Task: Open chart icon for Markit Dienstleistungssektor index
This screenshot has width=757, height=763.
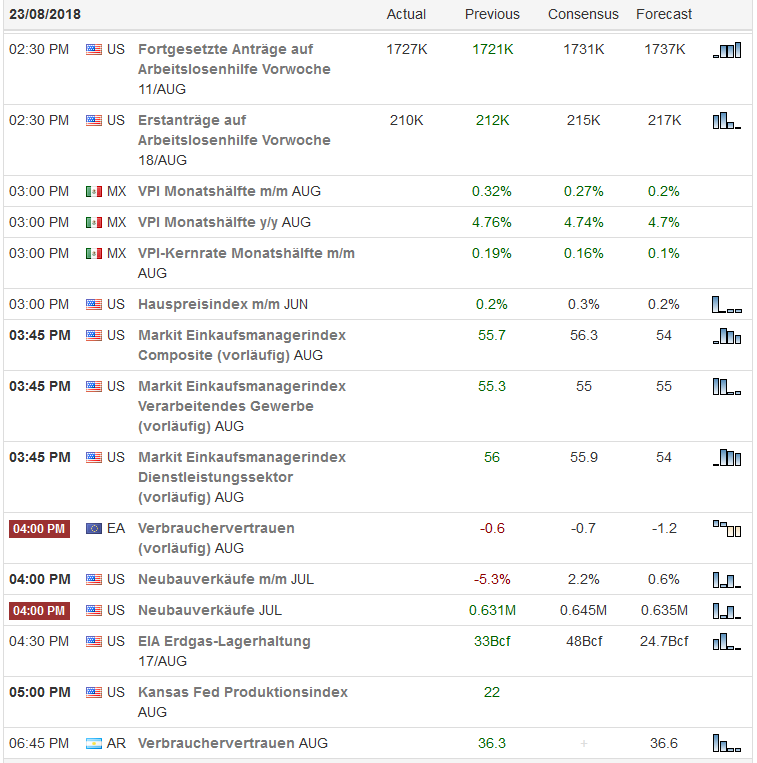Action: 726,457
